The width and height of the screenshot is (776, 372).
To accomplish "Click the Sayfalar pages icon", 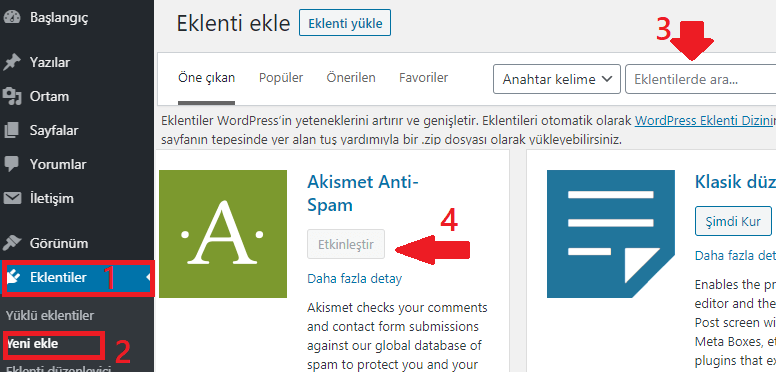I will (12, 131).
